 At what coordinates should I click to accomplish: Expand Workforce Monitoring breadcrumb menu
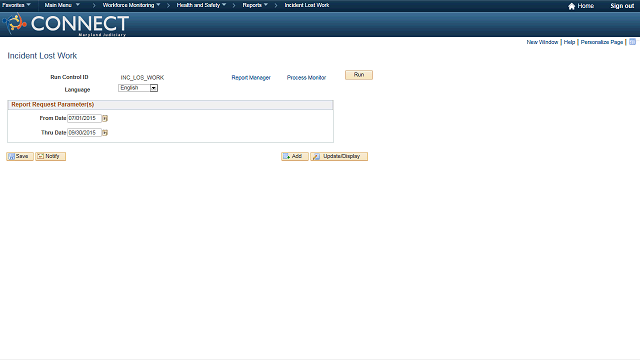coord(131,5)
